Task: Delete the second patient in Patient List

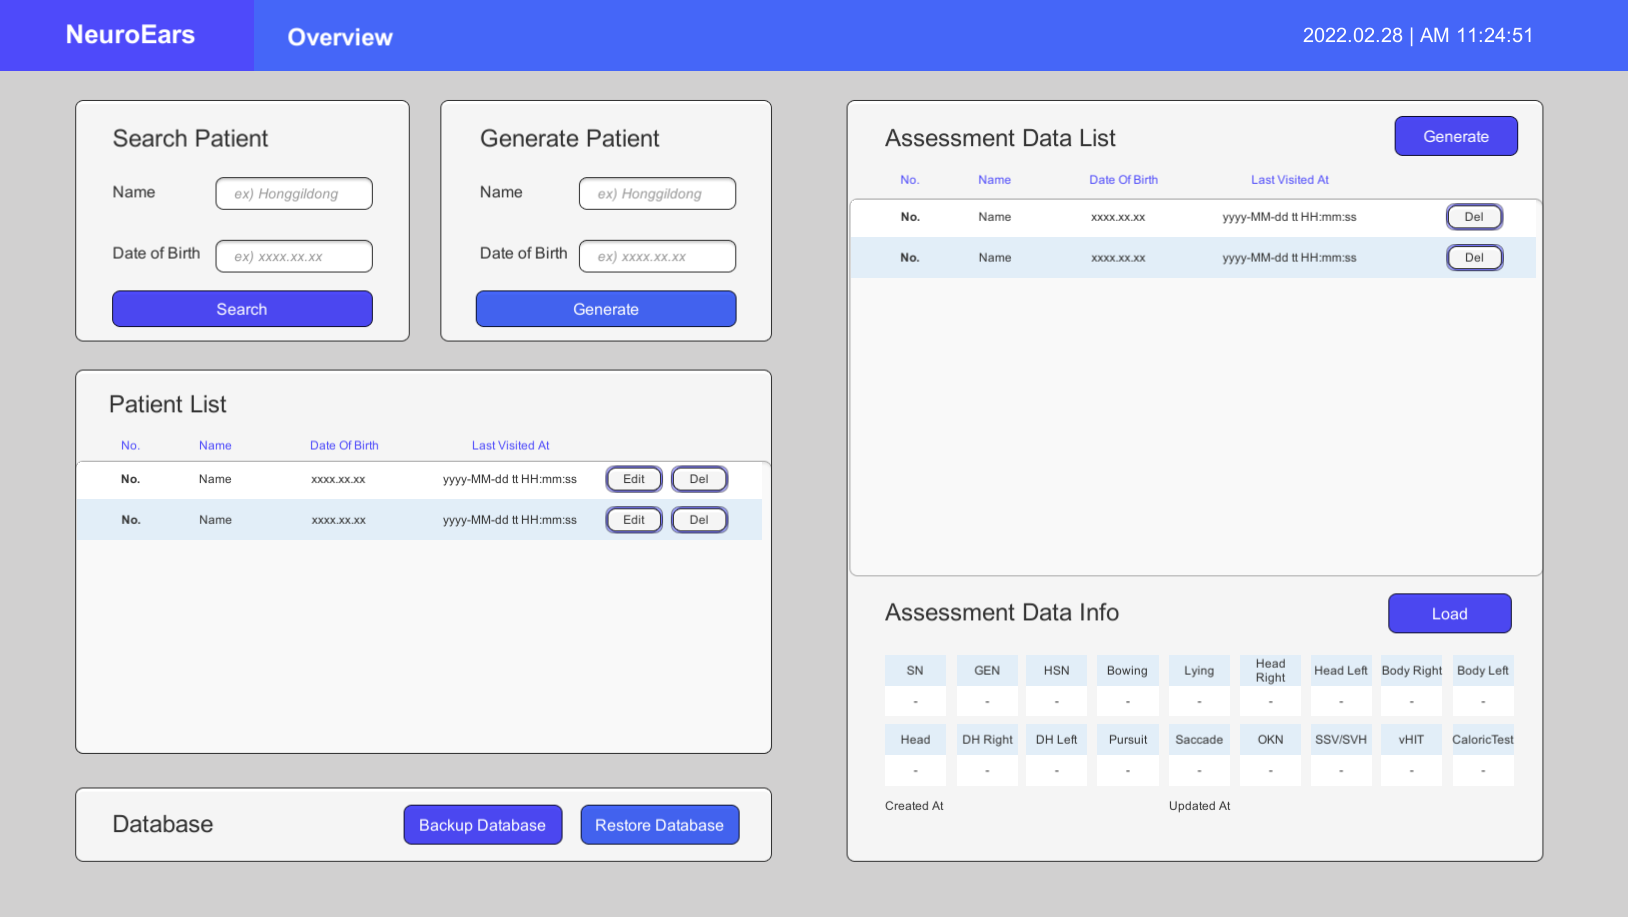Action: point(699,519)
